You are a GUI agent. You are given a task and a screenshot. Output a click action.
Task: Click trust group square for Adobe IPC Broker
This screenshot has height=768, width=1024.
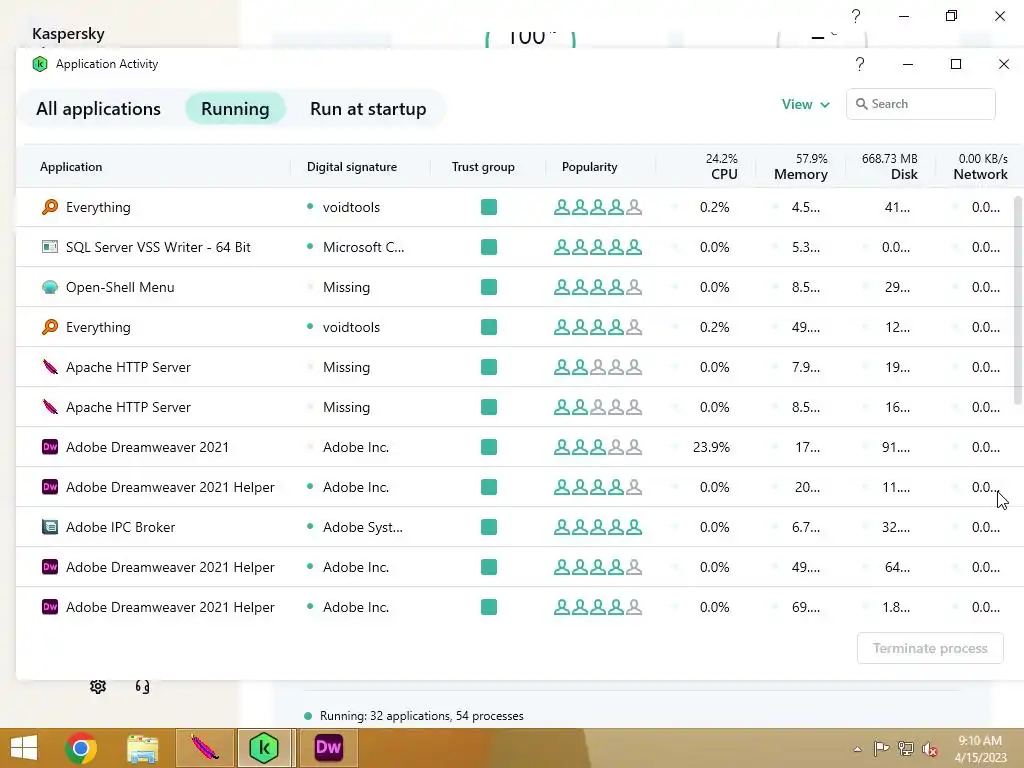488,527
